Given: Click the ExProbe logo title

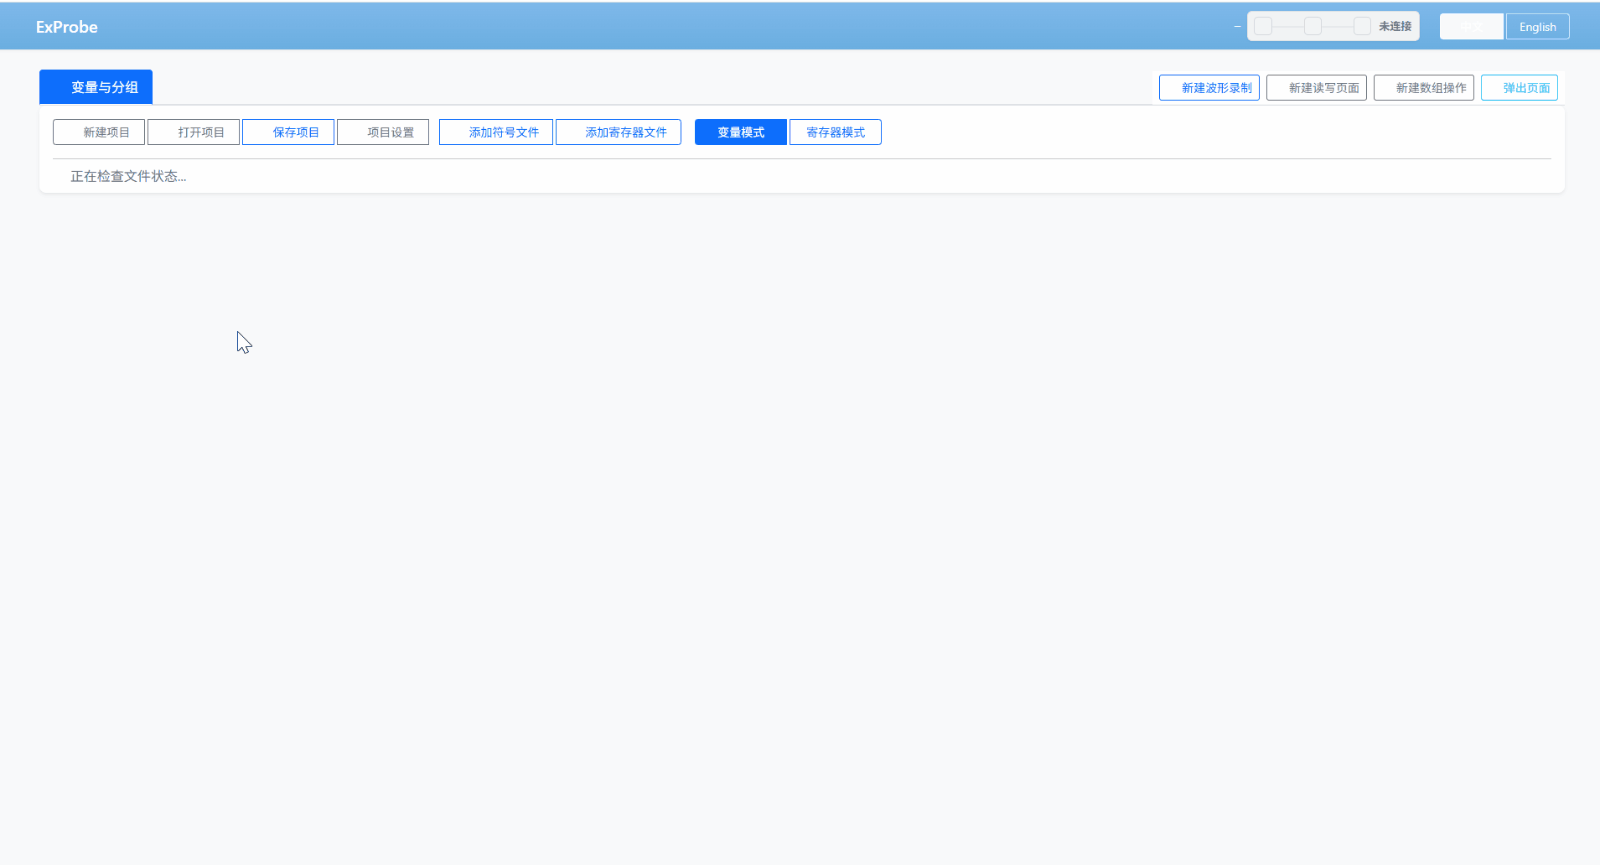Looking at the screenshot, I should click(x=67, y=27).
